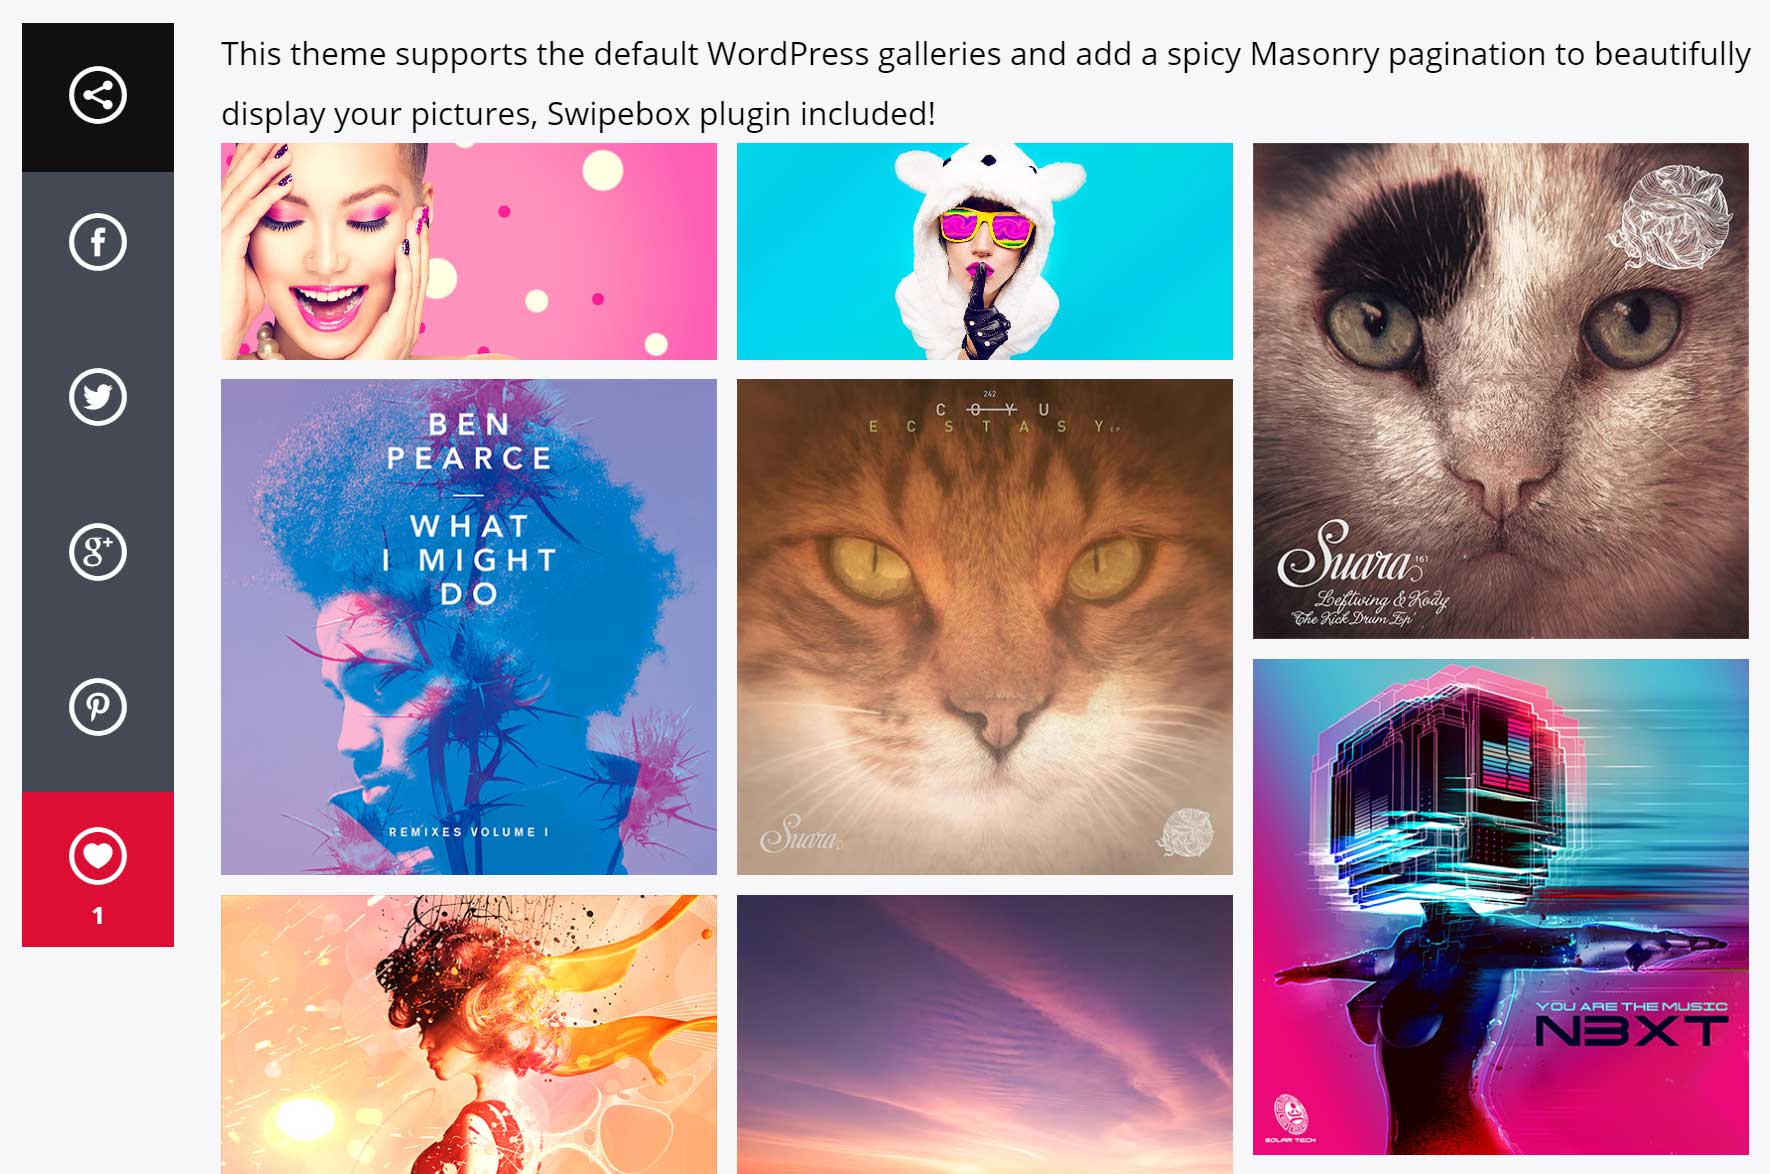Open the polar bear hood girl image

tap(985, 251)
